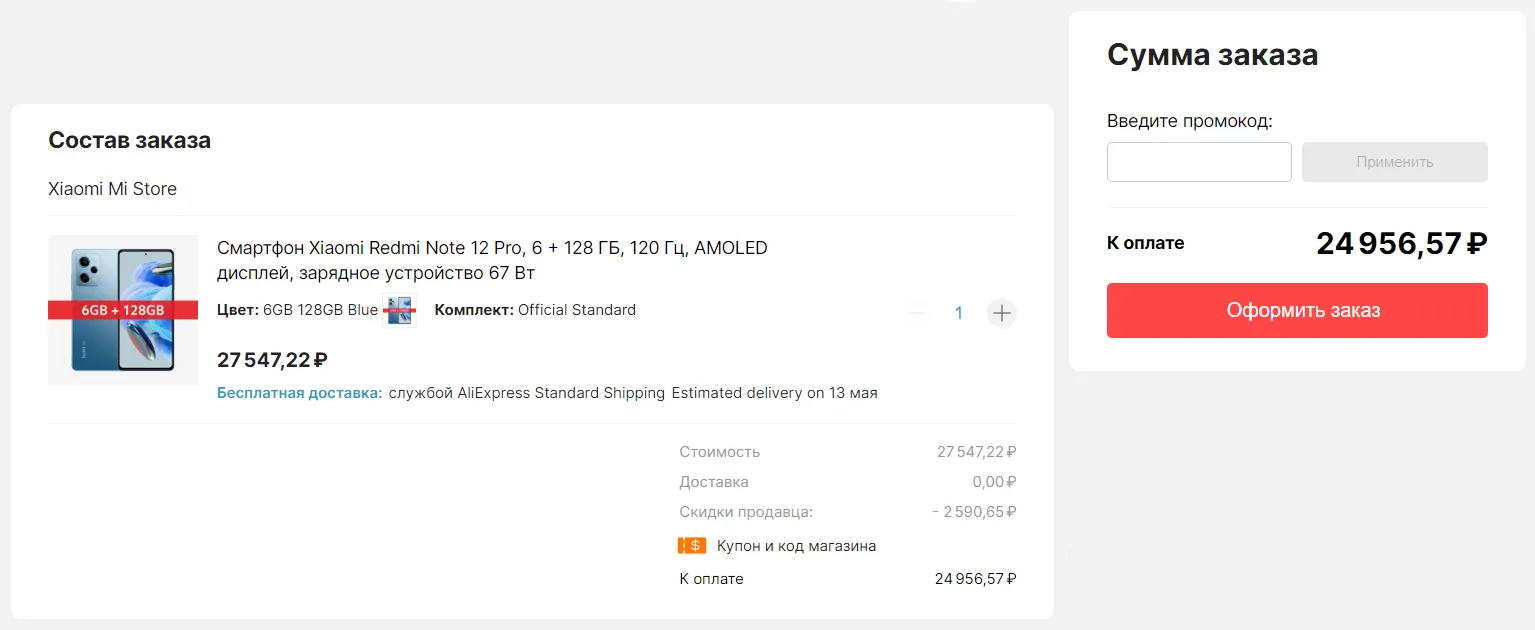Click the Бесплатная доставка label
This screenshot has height=630, width=1535.
pos(299,393)
